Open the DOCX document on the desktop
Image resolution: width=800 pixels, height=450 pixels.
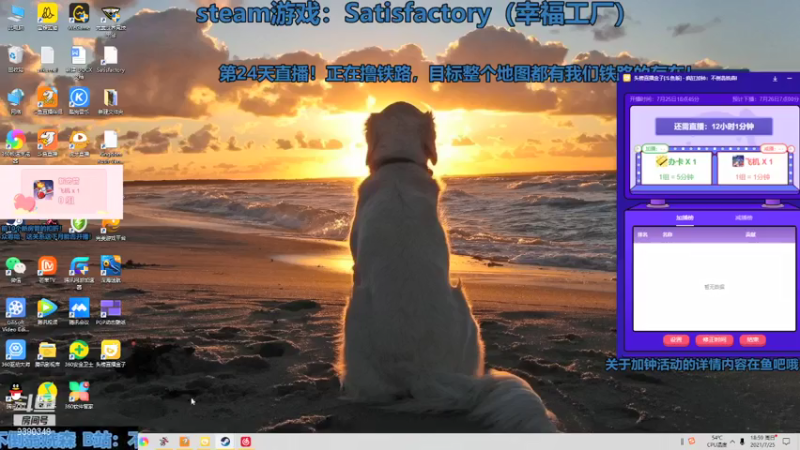79,62
